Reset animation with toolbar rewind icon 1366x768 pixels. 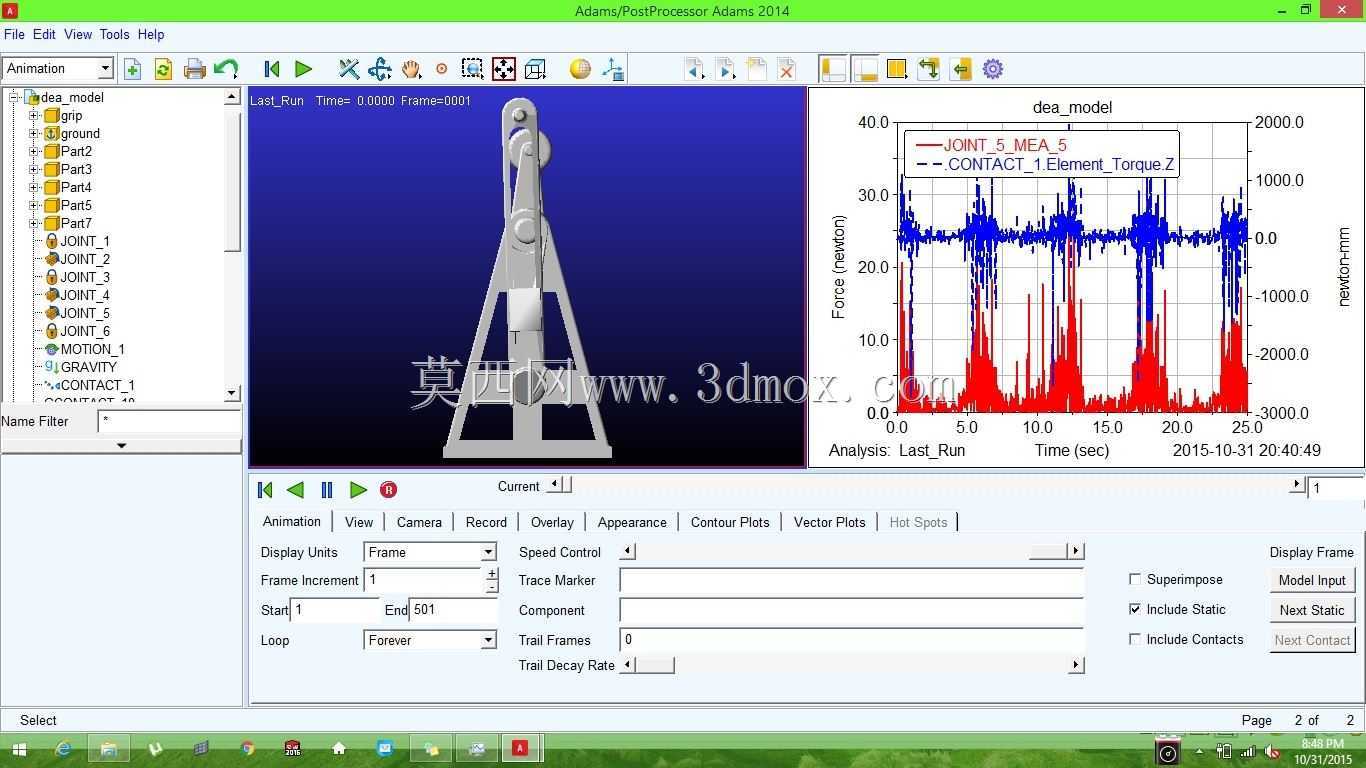tap(271, 69)
